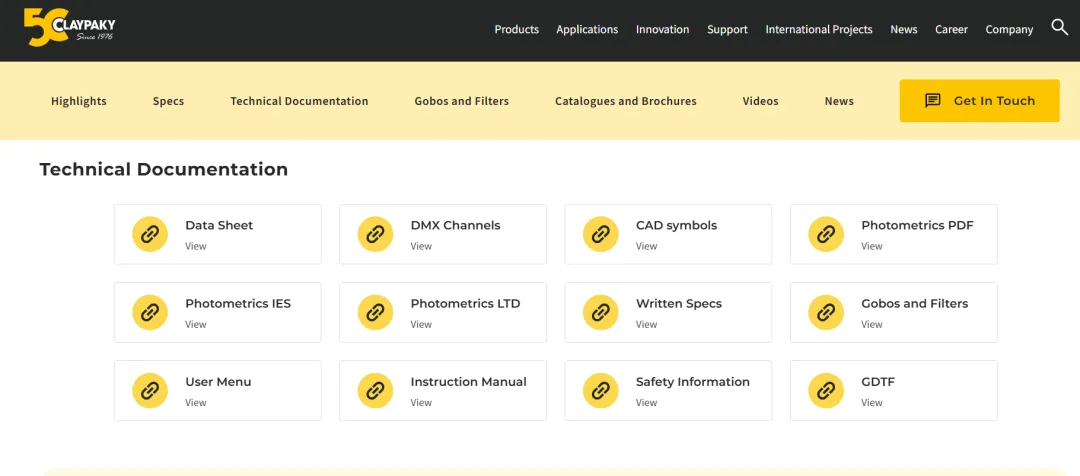Select the Gobos and Filters tab
The image size is (1080, 476).
pyautogui.click(x=461, y=101)
